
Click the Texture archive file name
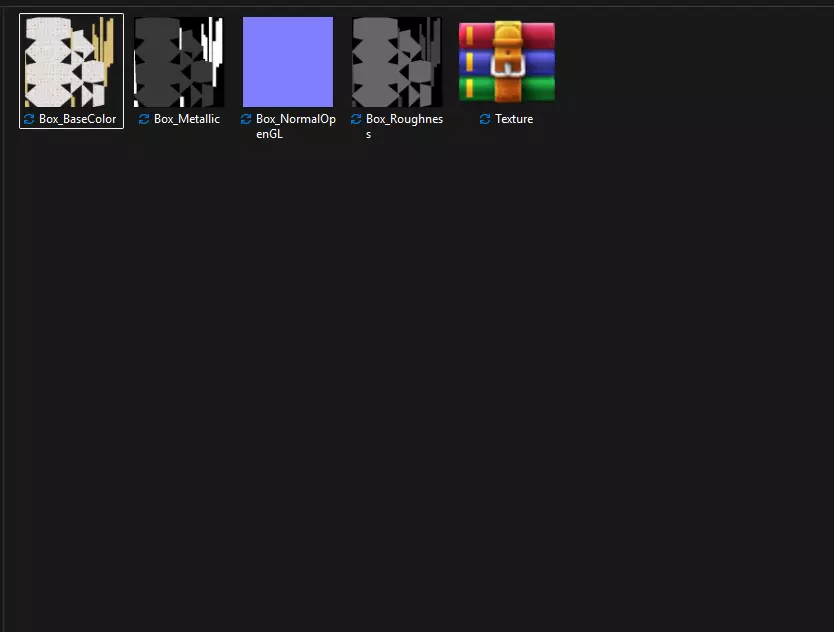[x=514, y=119]
